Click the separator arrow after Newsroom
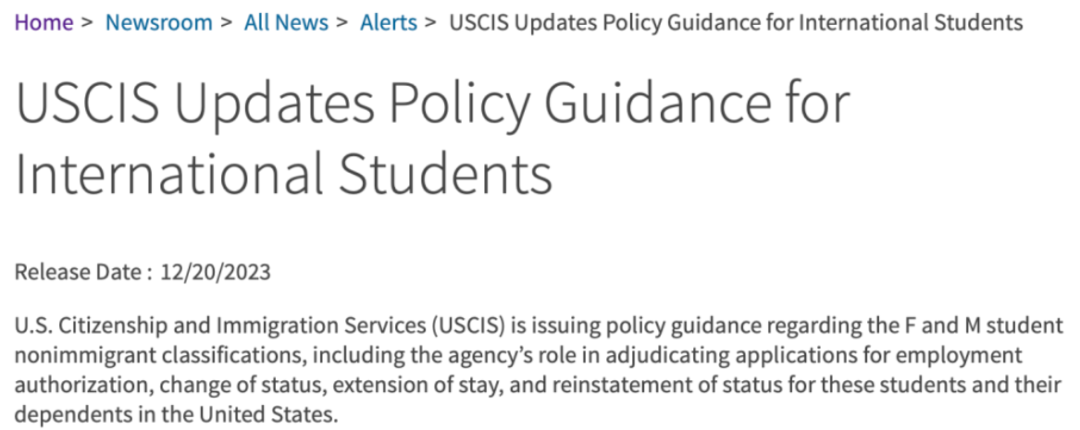 (229, 22)
